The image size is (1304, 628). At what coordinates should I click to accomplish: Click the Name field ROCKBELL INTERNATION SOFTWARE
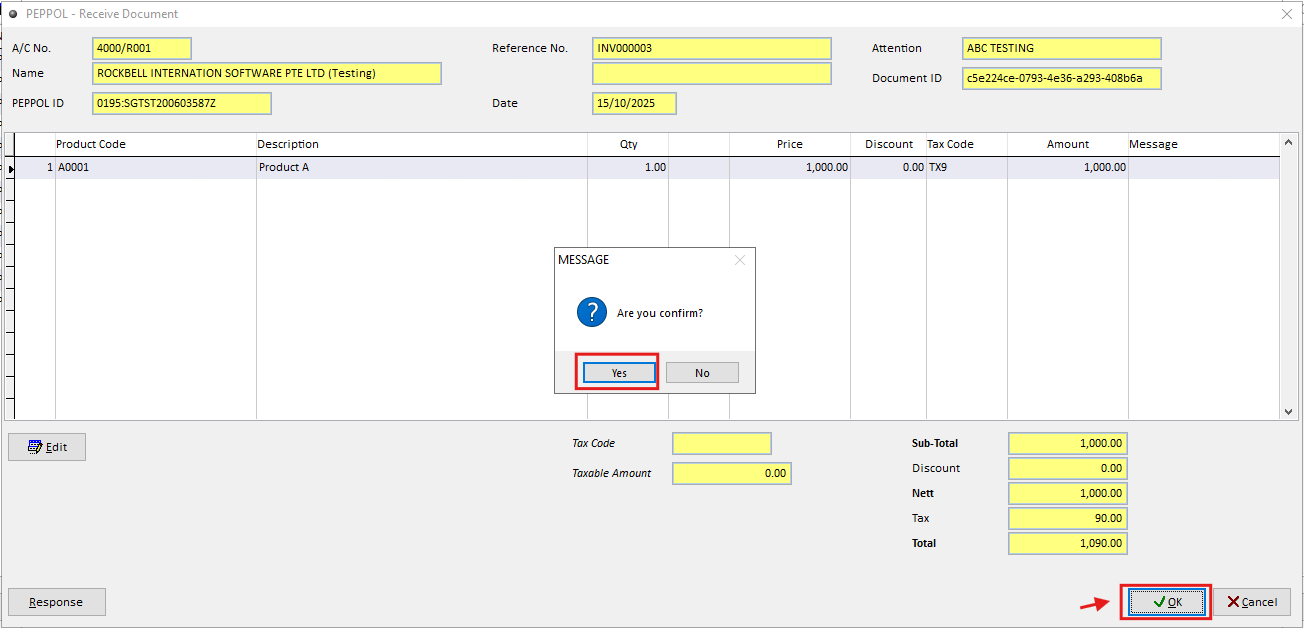pos(267,73)
